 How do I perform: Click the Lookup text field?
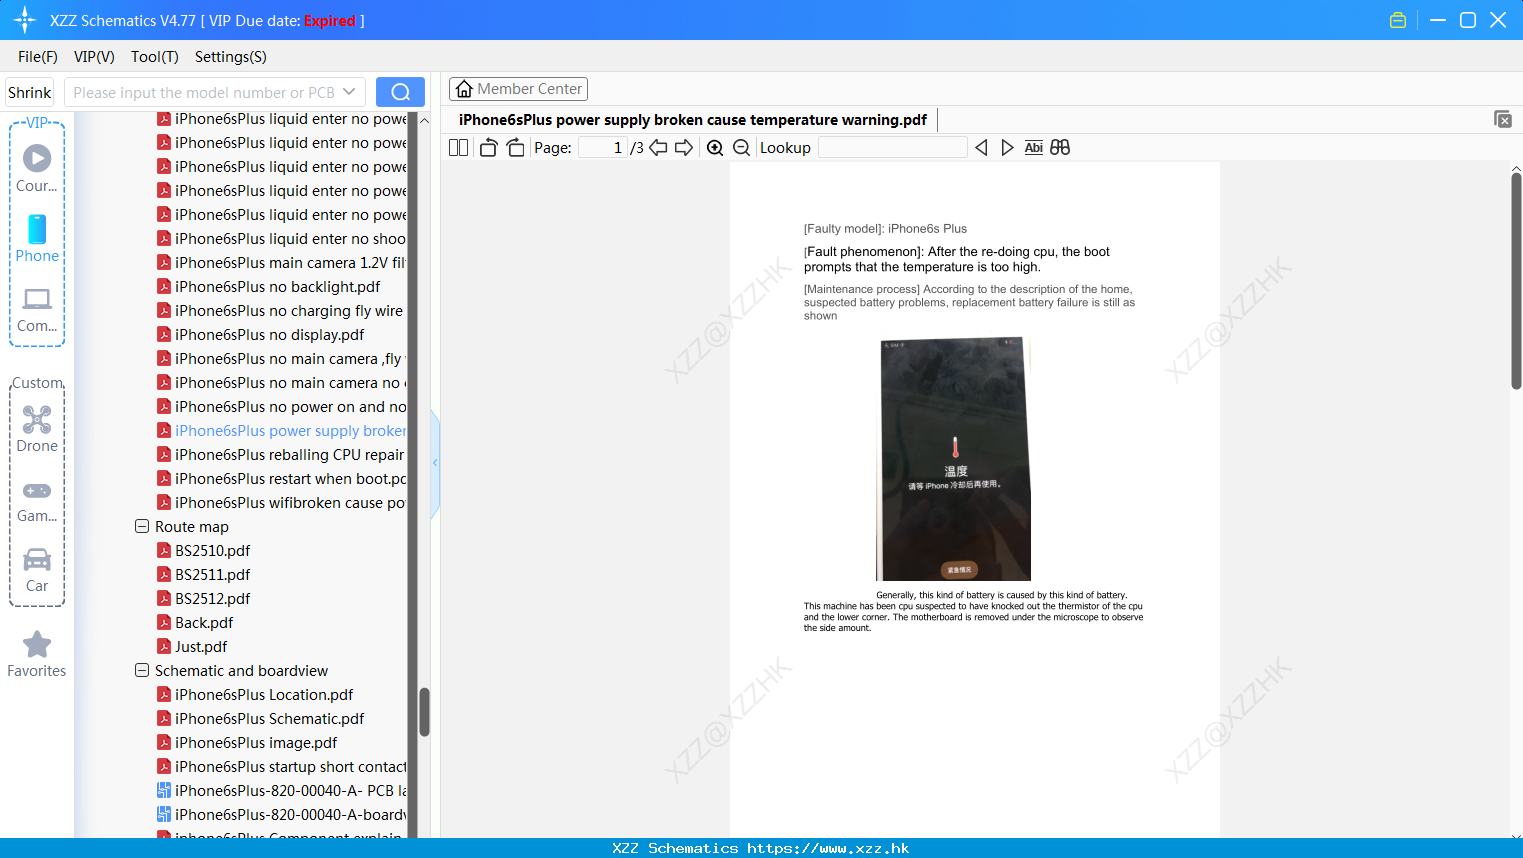(893, 148)
